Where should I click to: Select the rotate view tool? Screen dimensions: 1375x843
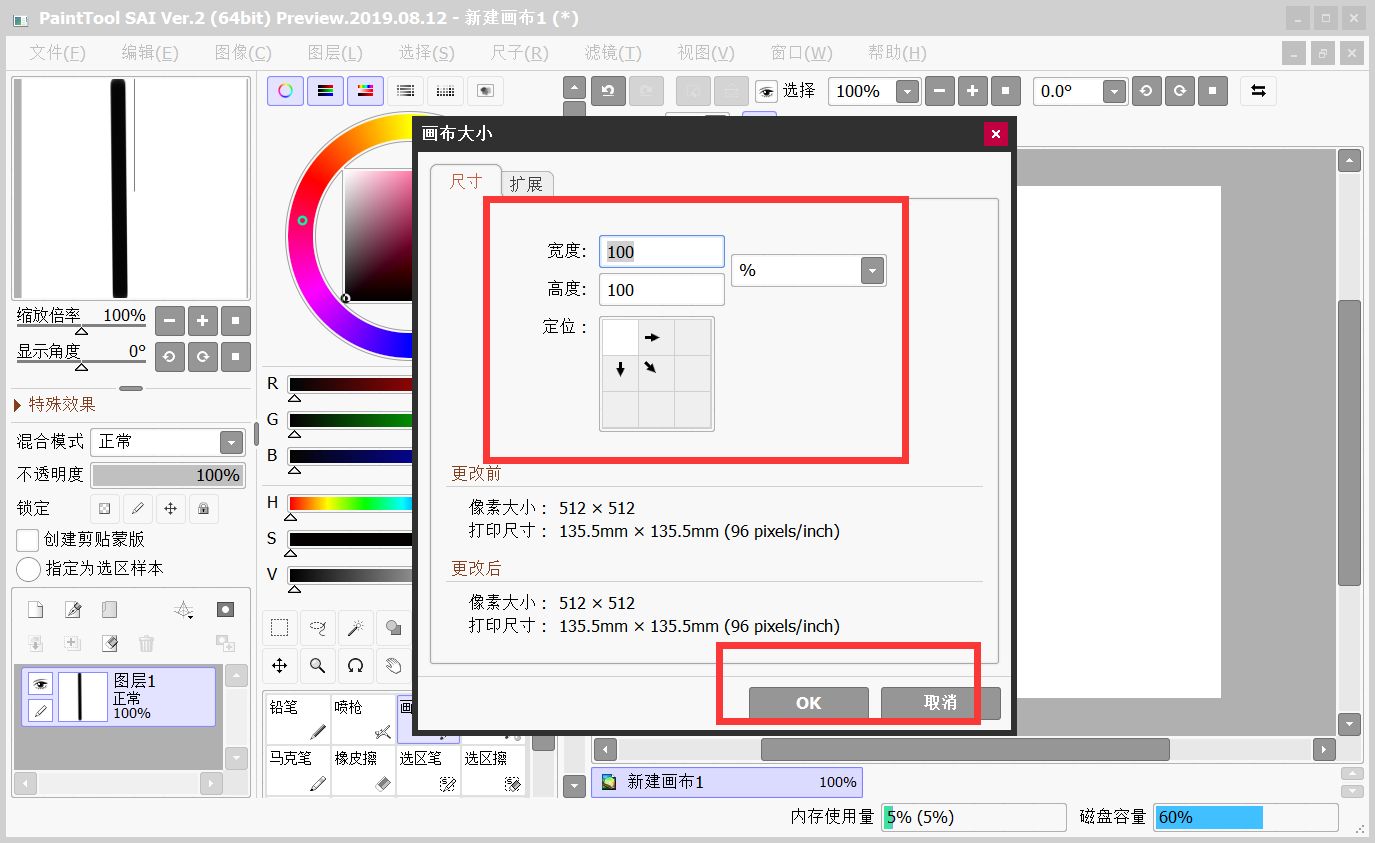pos(355,665)
